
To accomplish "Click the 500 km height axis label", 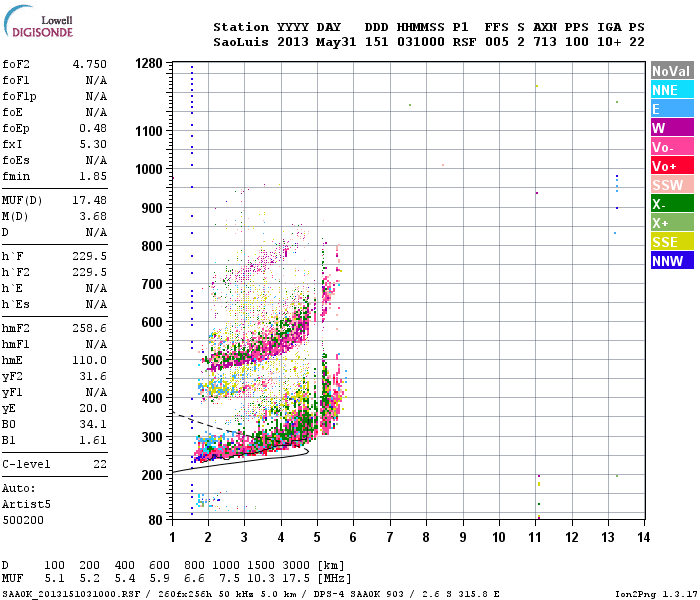I will (x=152, y=360).
